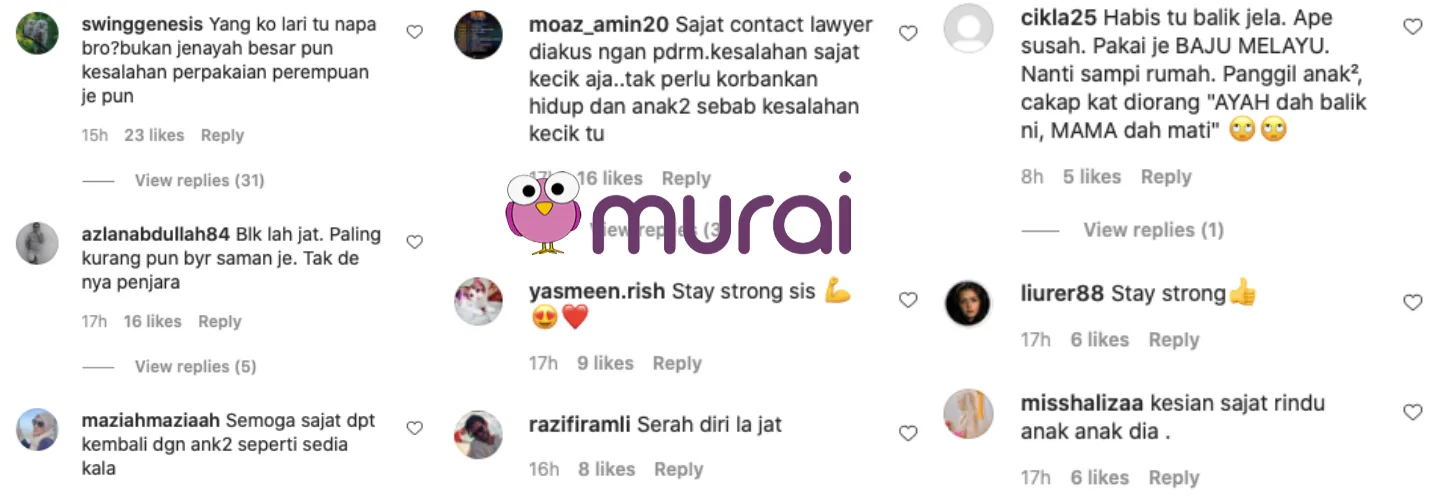Expand View replies (1) under cikla25
The width and height of the screenshot is (1438, 500).
(x=1153, y=230)
